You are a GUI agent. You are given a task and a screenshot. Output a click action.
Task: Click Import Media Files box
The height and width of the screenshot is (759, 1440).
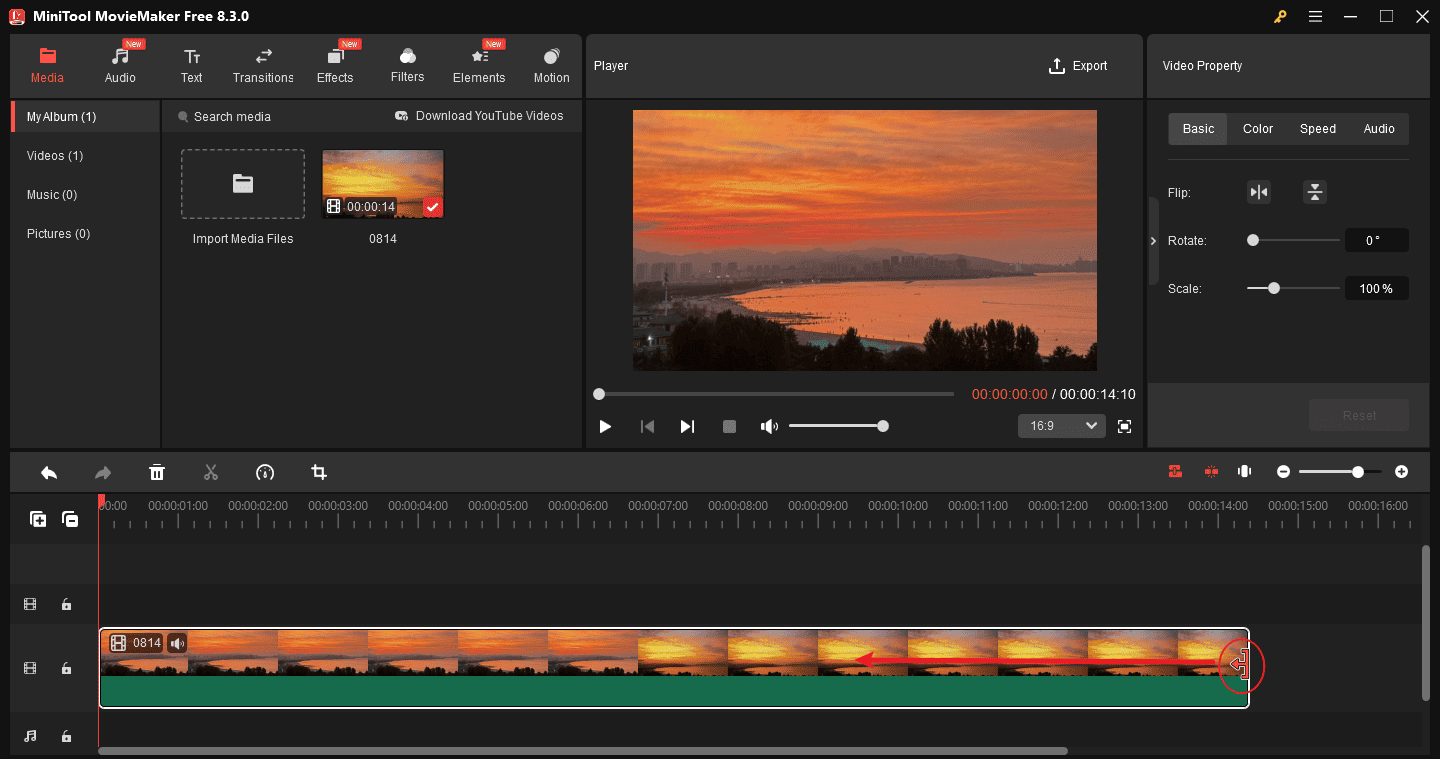coord(243,184)
